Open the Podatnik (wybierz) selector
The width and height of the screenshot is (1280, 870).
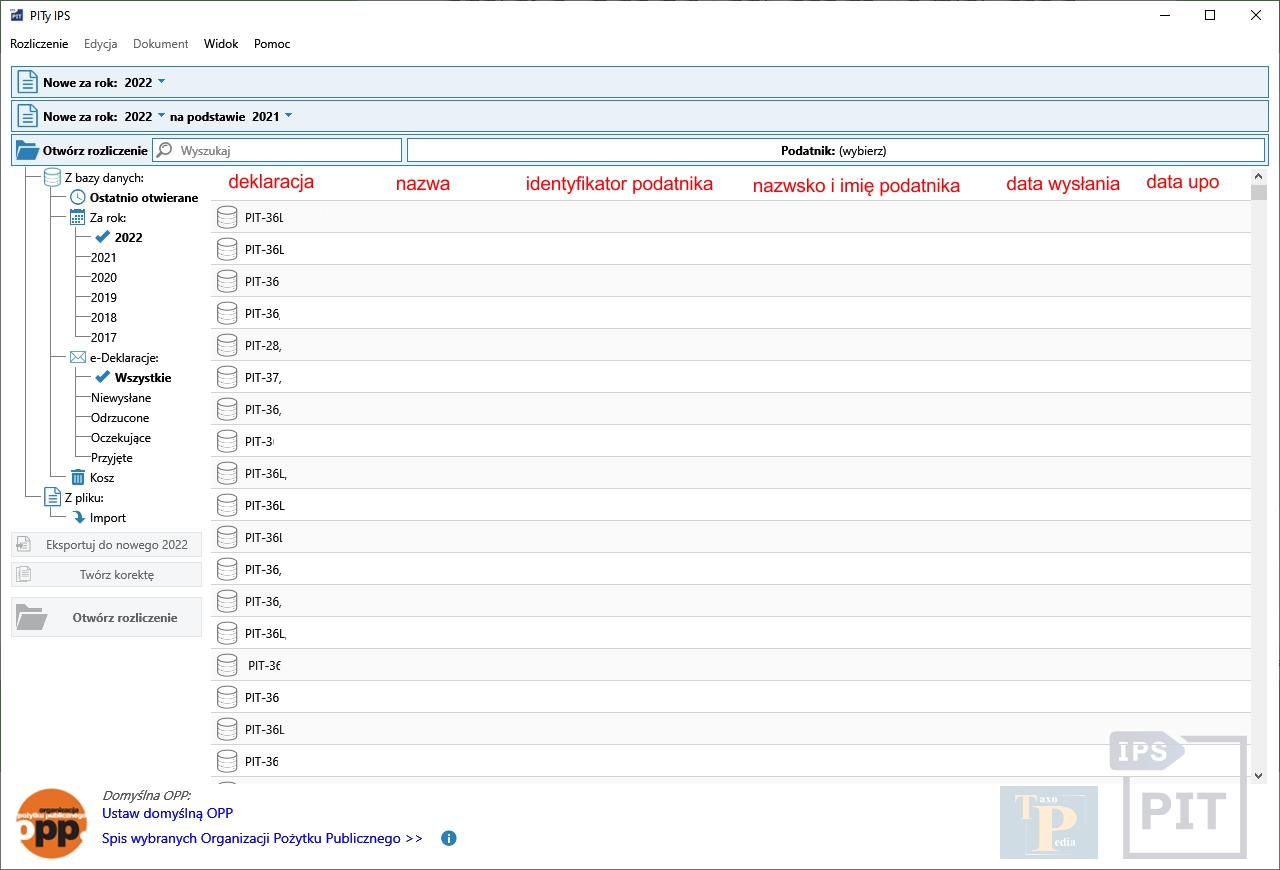click(835, 150)
